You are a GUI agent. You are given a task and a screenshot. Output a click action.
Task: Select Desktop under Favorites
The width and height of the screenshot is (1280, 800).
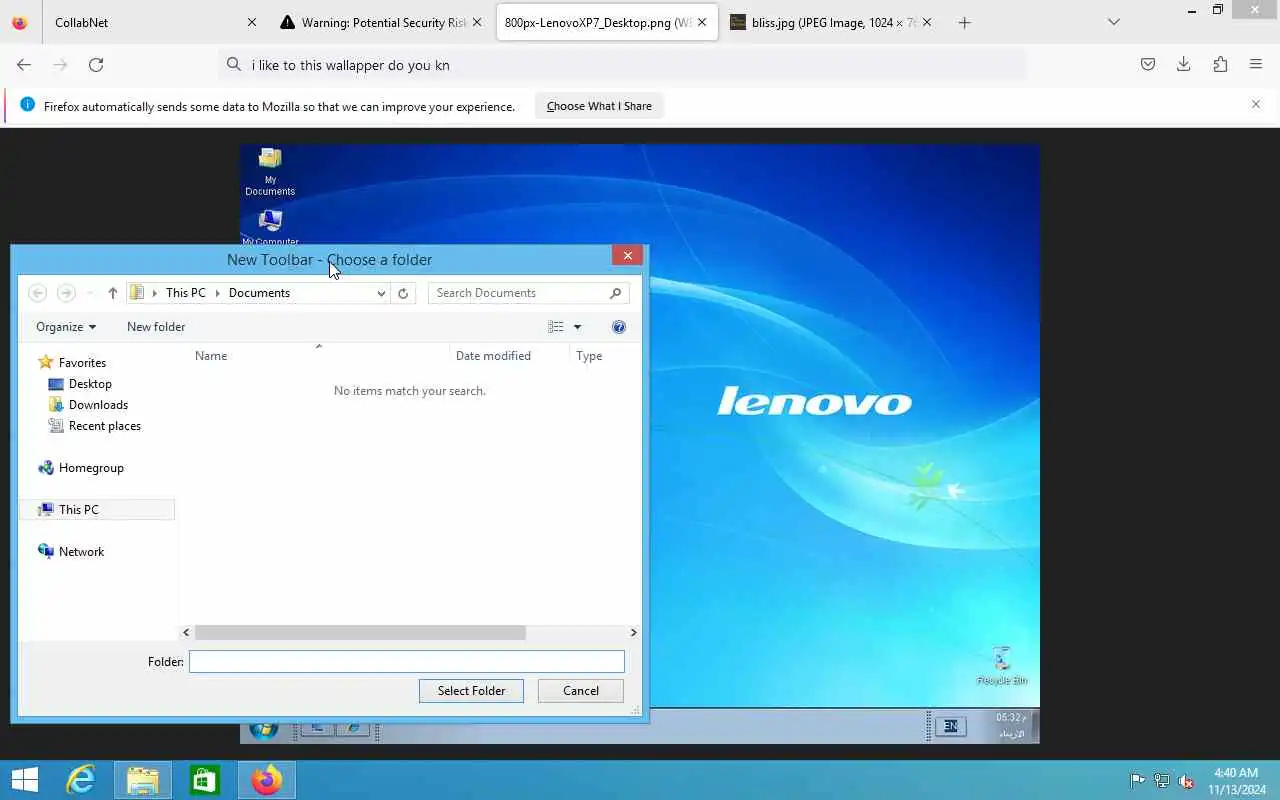(90, 384)
